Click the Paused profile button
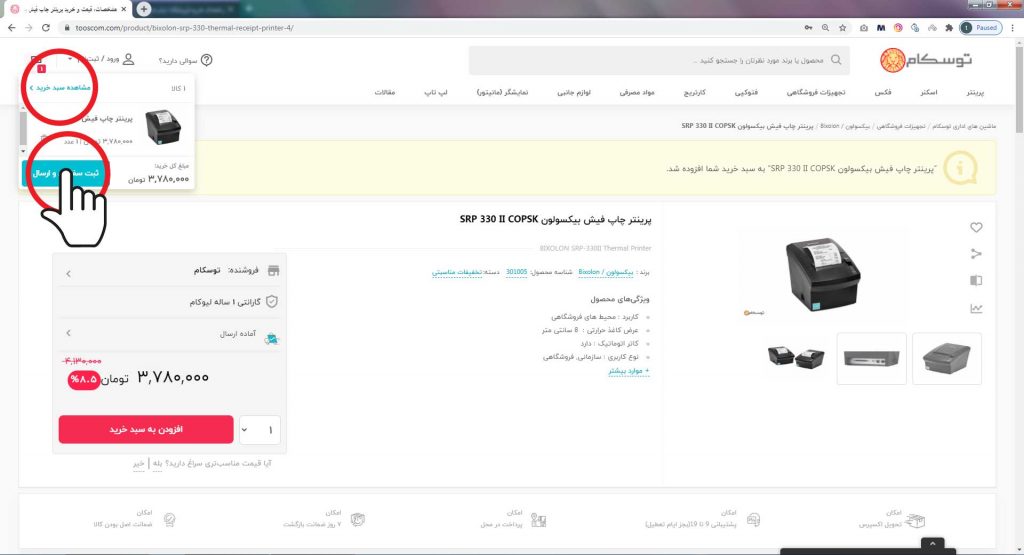This screenshot has height=555, width=1024. pyautogui.click(x=981, y=28)
